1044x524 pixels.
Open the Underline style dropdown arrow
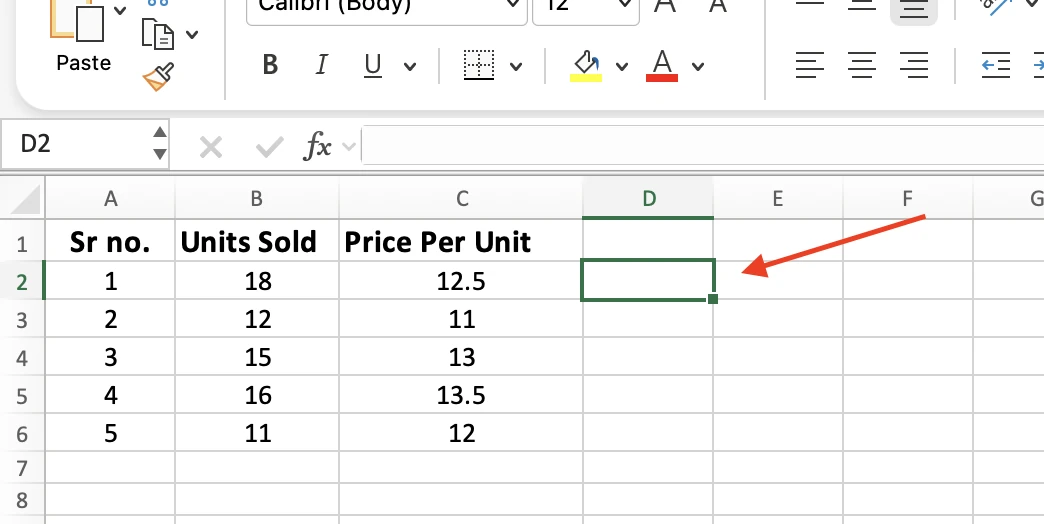point(410,66)
